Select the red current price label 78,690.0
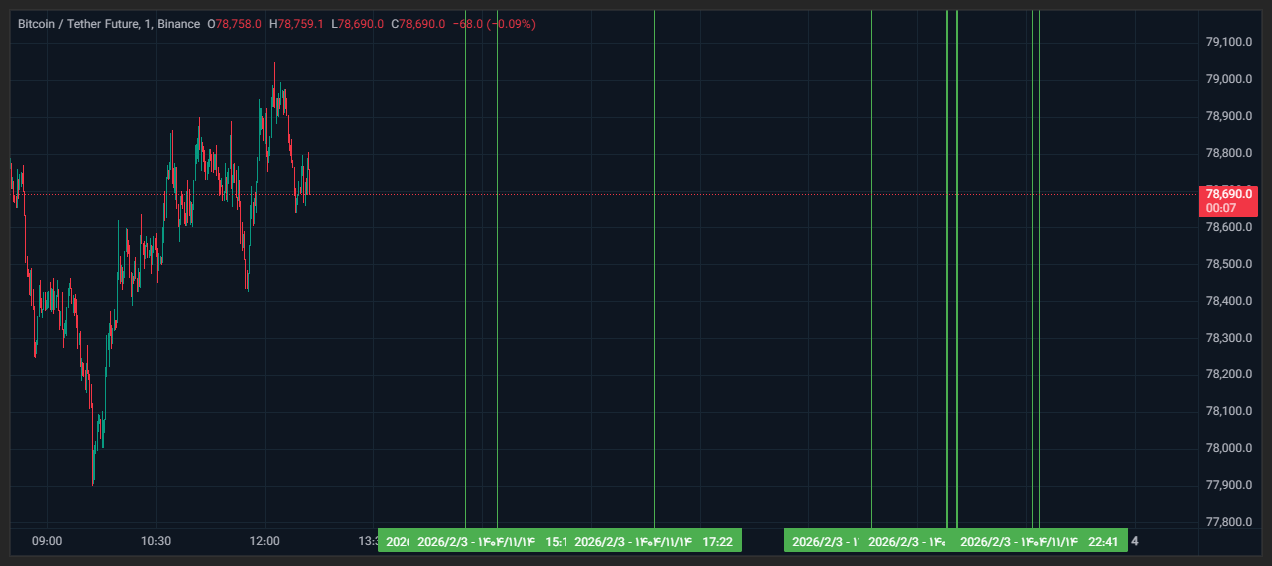This screenshot has width=1272, height=566. click(x=1230, y=194)
